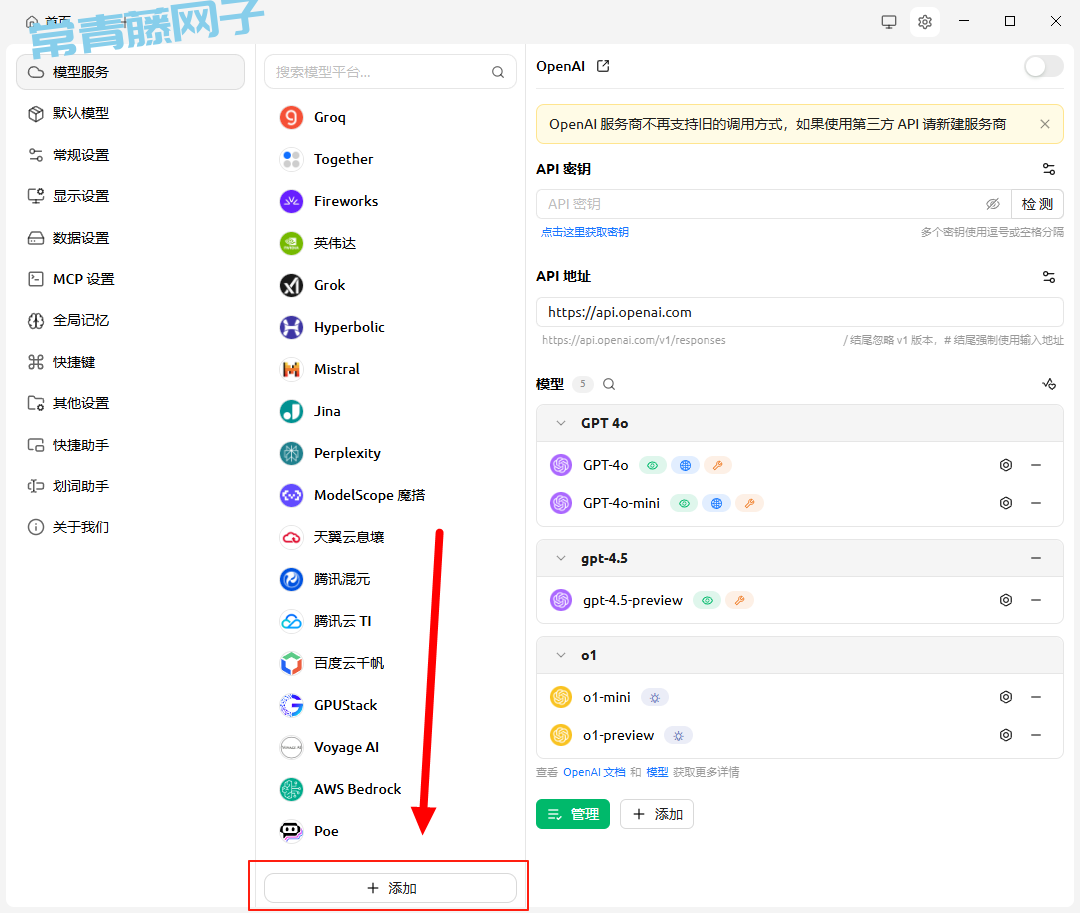Select ModelScope 魔搭 in provider list
The image size is (1080, 913).
coord(391,496)
